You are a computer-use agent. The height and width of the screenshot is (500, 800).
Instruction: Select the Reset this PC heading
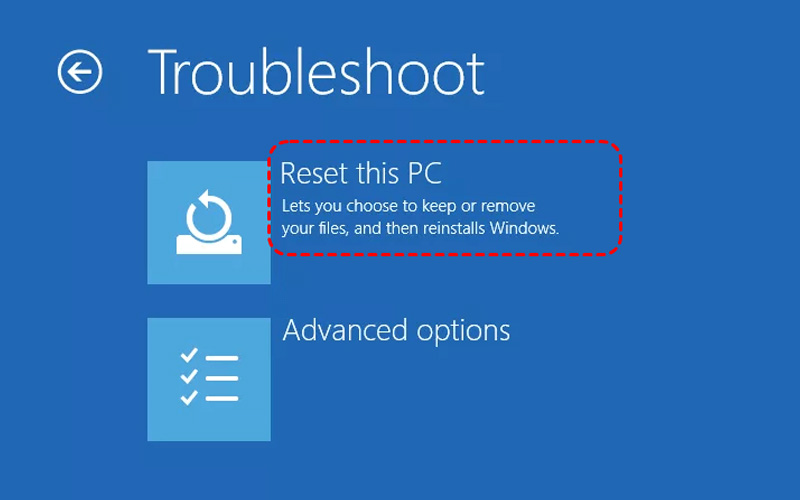(x=361, y=173)
